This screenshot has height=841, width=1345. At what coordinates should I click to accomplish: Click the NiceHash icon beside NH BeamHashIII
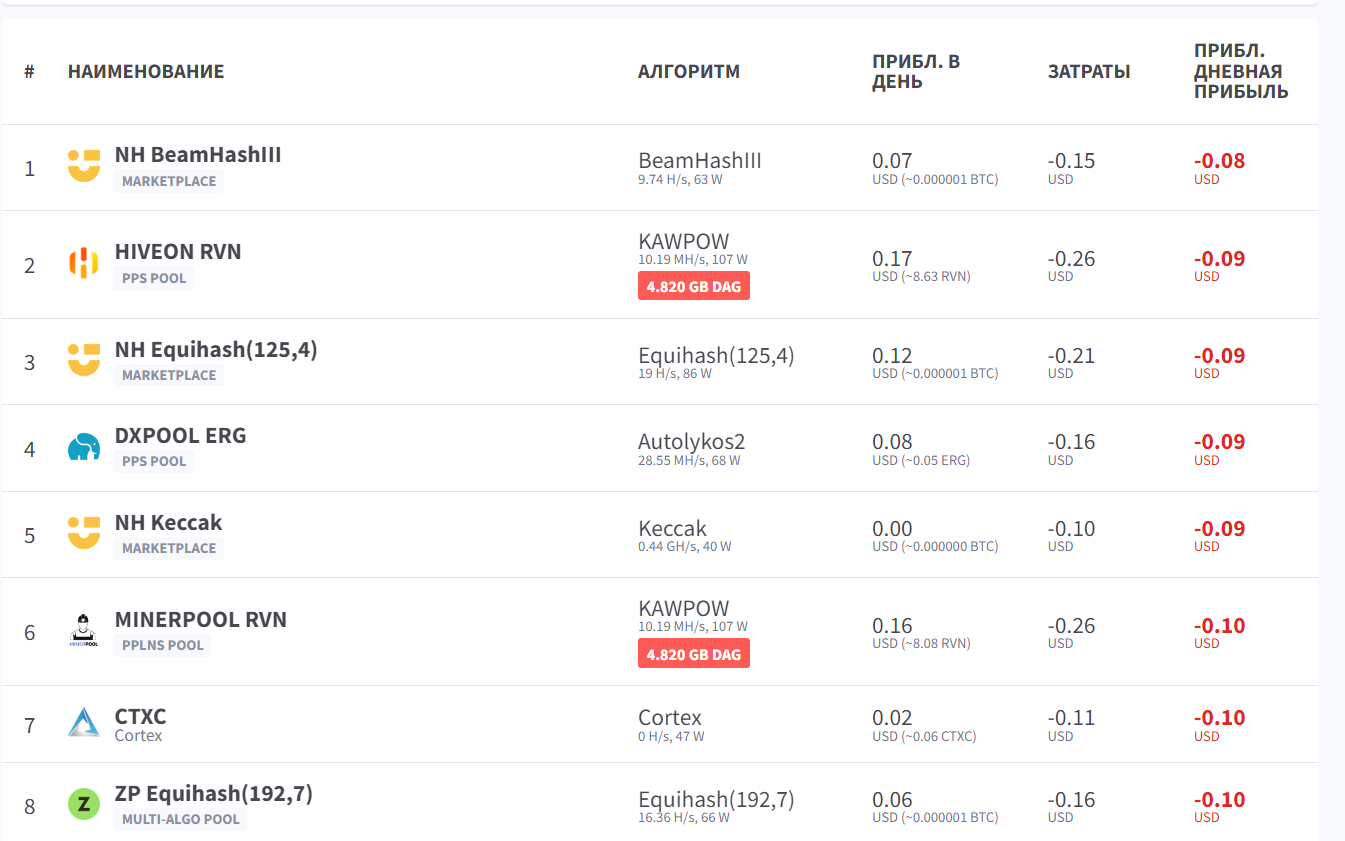(84, 166)
